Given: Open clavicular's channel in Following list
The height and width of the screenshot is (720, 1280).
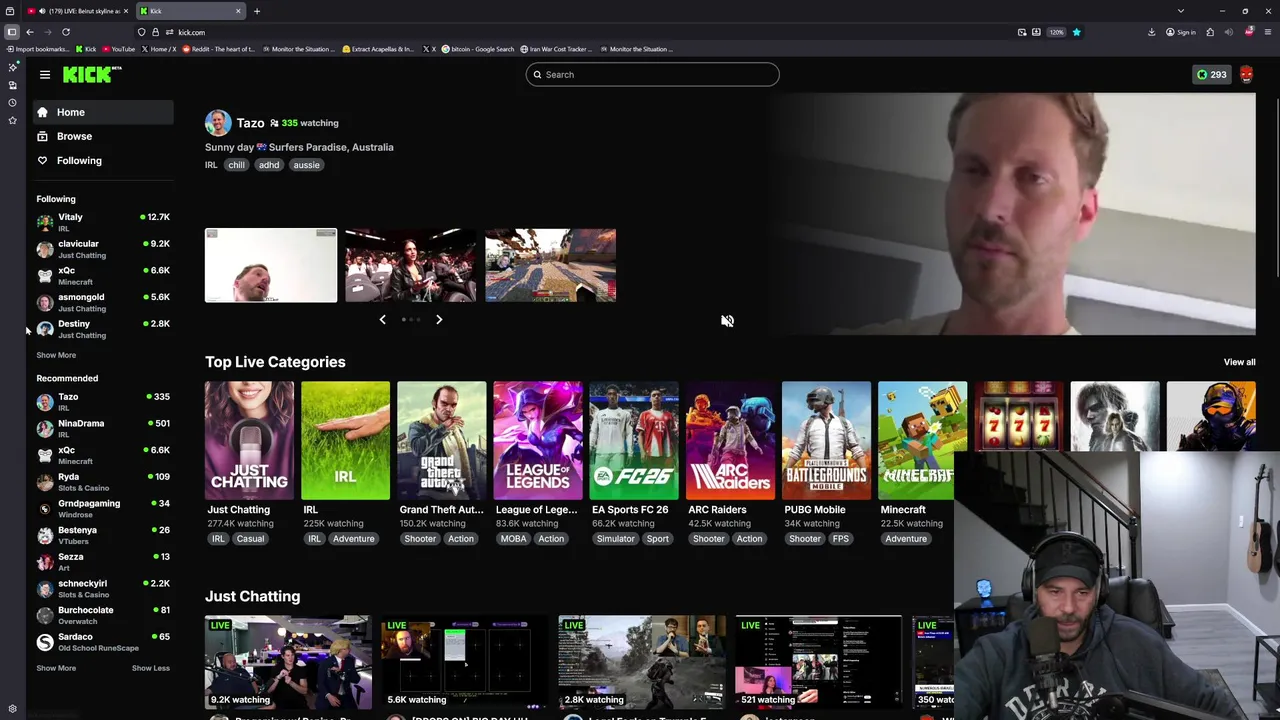Looking at the screenshot, I should coord(103,249).
